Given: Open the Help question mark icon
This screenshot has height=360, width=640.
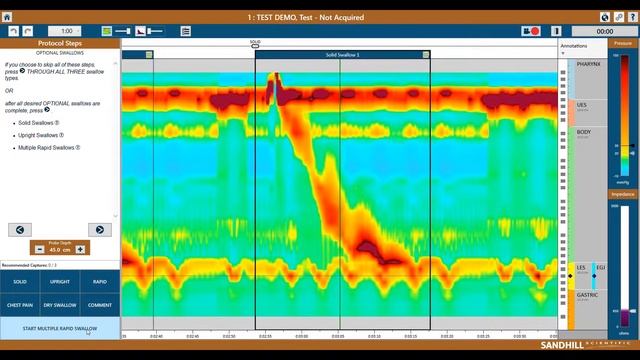Looking at the screenshot, I should (633, 17).
